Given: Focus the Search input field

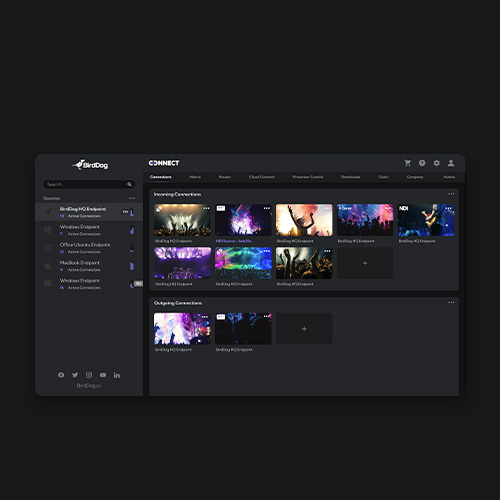Looking at the screenshot, I should [x=89, y=184].
